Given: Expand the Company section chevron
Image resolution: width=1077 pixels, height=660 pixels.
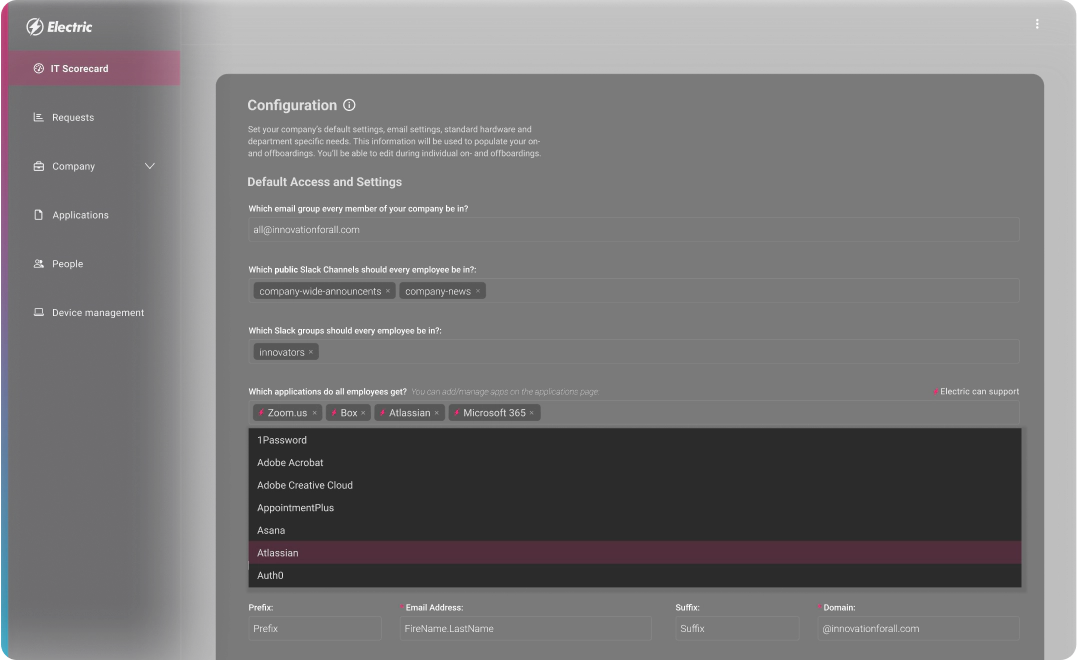Looking at the screenshot, I should [149, 166].
